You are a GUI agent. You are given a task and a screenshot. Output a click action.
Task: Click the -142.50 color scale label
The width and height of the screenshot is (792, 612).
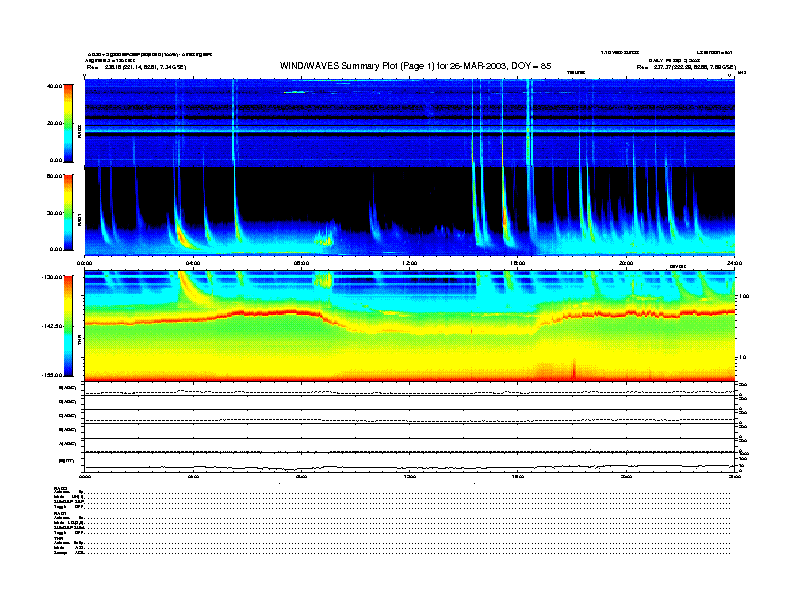click(52, 326)
